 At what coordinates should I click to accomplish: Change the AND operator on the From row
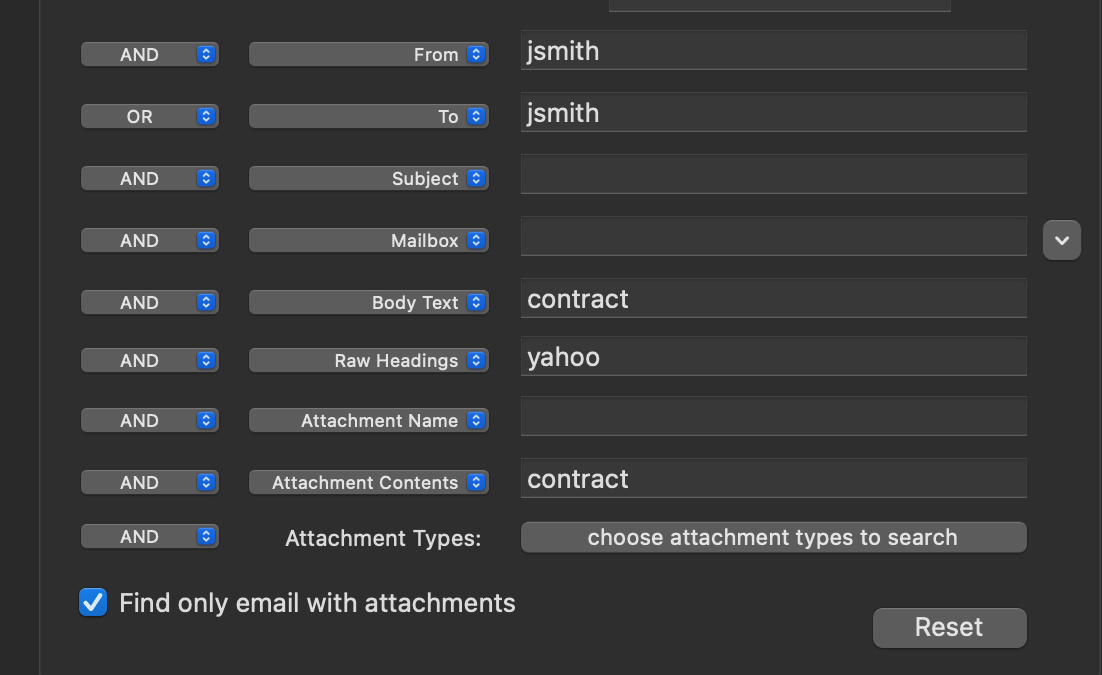pyautogui.click(x=150, y=55)
